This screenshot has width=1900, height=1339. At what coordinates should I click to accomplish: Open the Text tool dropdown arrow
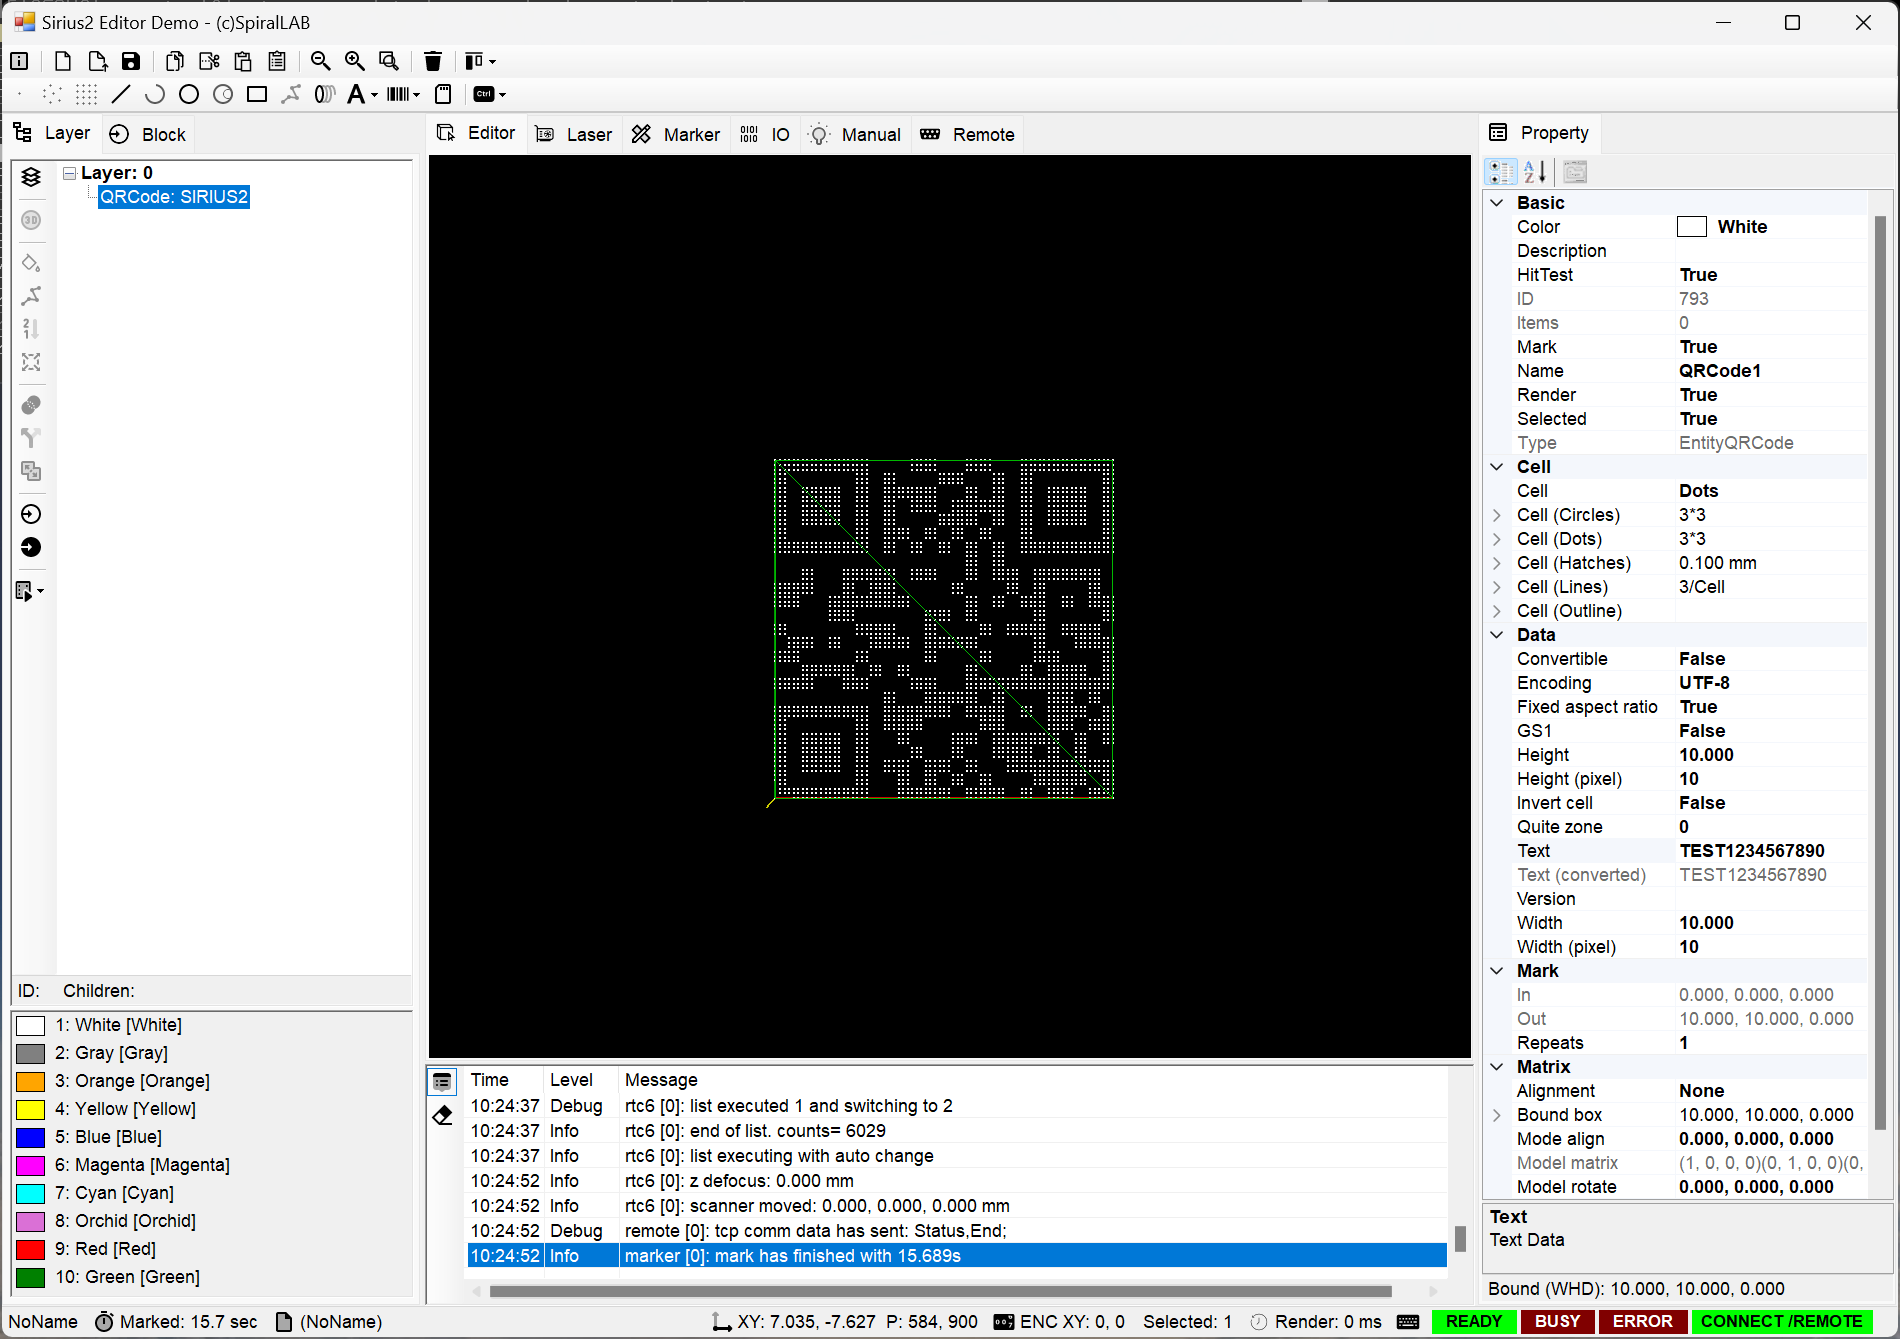[x=375, y=95]
